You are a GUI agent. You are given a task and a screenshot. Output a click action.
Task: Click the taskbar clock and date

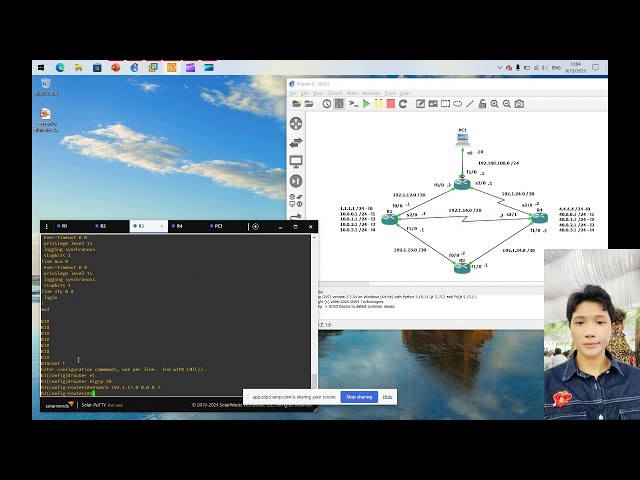[x=575, y=68]
